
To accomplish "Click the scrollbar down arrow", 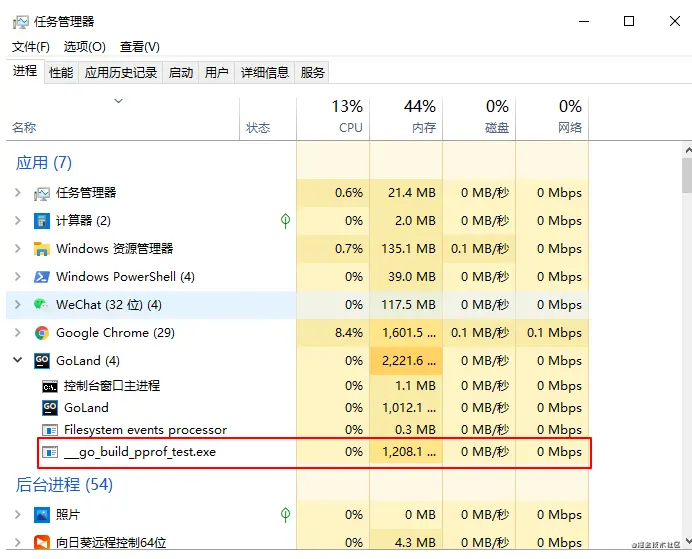I will tap(688, 541).
